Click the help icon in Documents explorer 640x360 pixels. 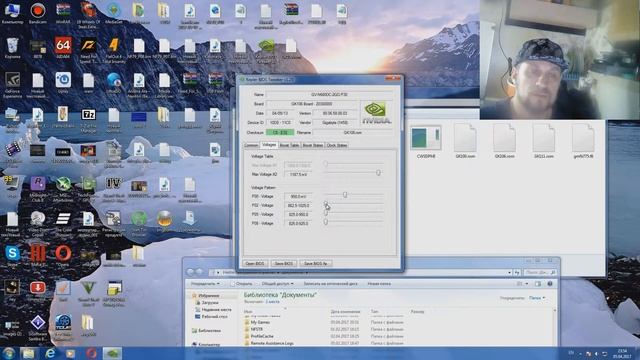pyautogui.click(x=550, y=284)
